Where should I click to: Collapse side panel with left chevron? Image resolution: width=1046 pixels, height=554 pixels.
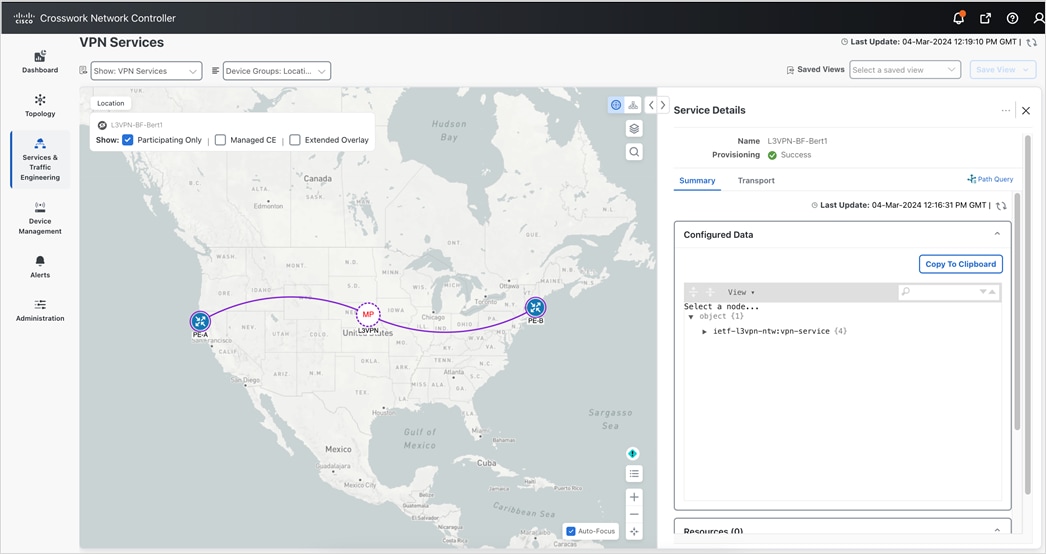click(x=651, y=105)
